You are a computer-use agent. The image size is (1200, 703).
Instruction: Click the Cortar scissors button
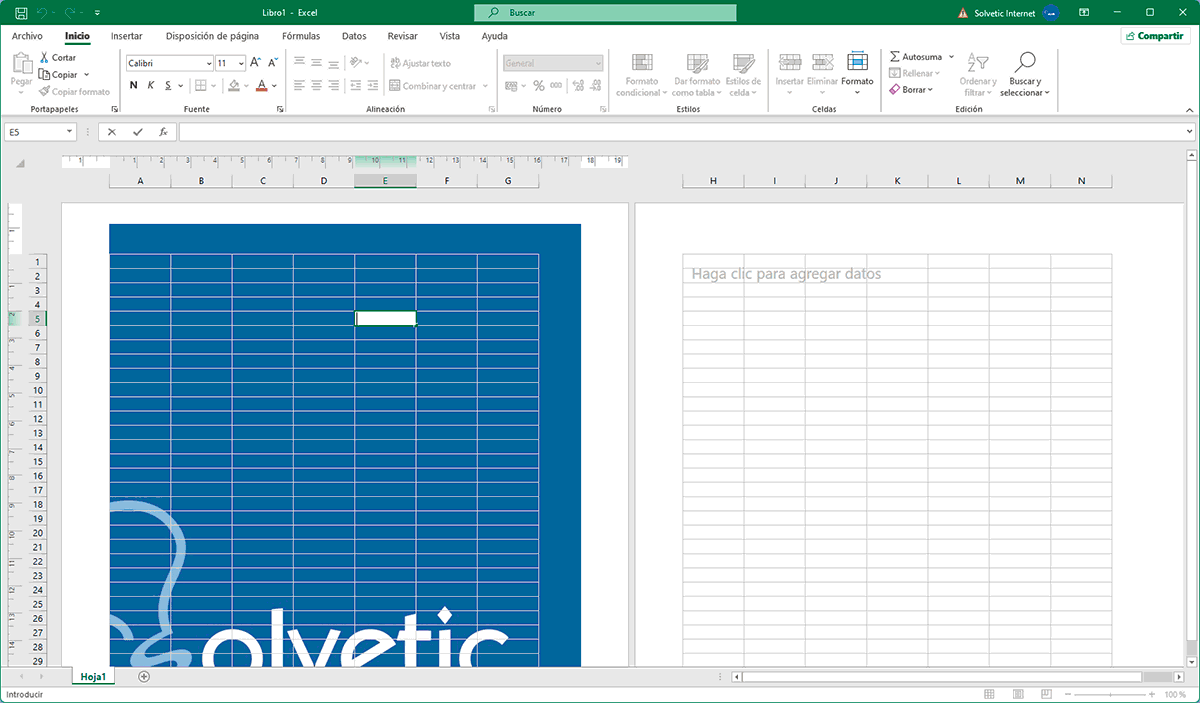coord(58,58)
